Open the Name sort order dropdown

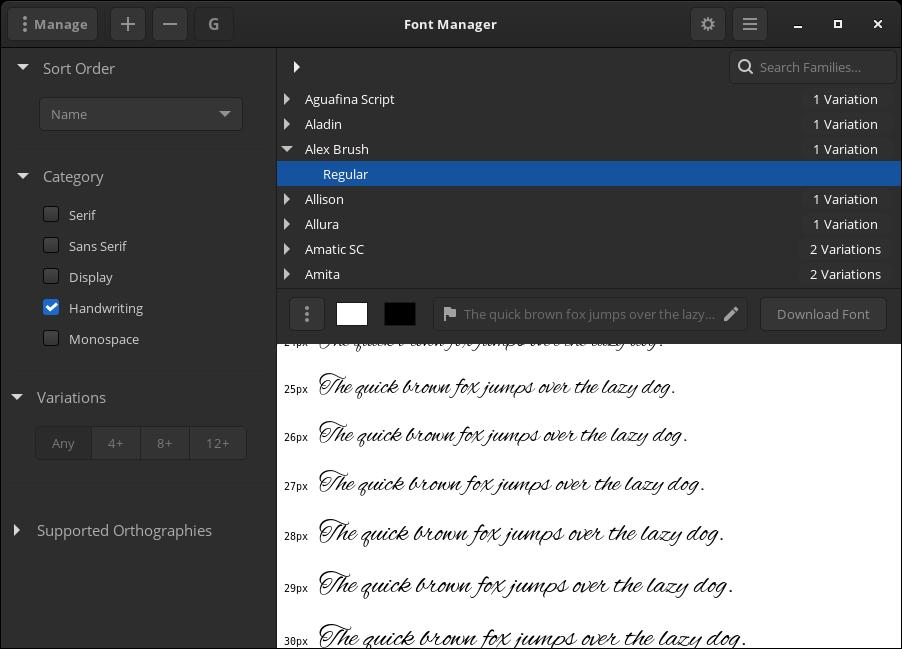pyautogui.click(x=141, y=114)
